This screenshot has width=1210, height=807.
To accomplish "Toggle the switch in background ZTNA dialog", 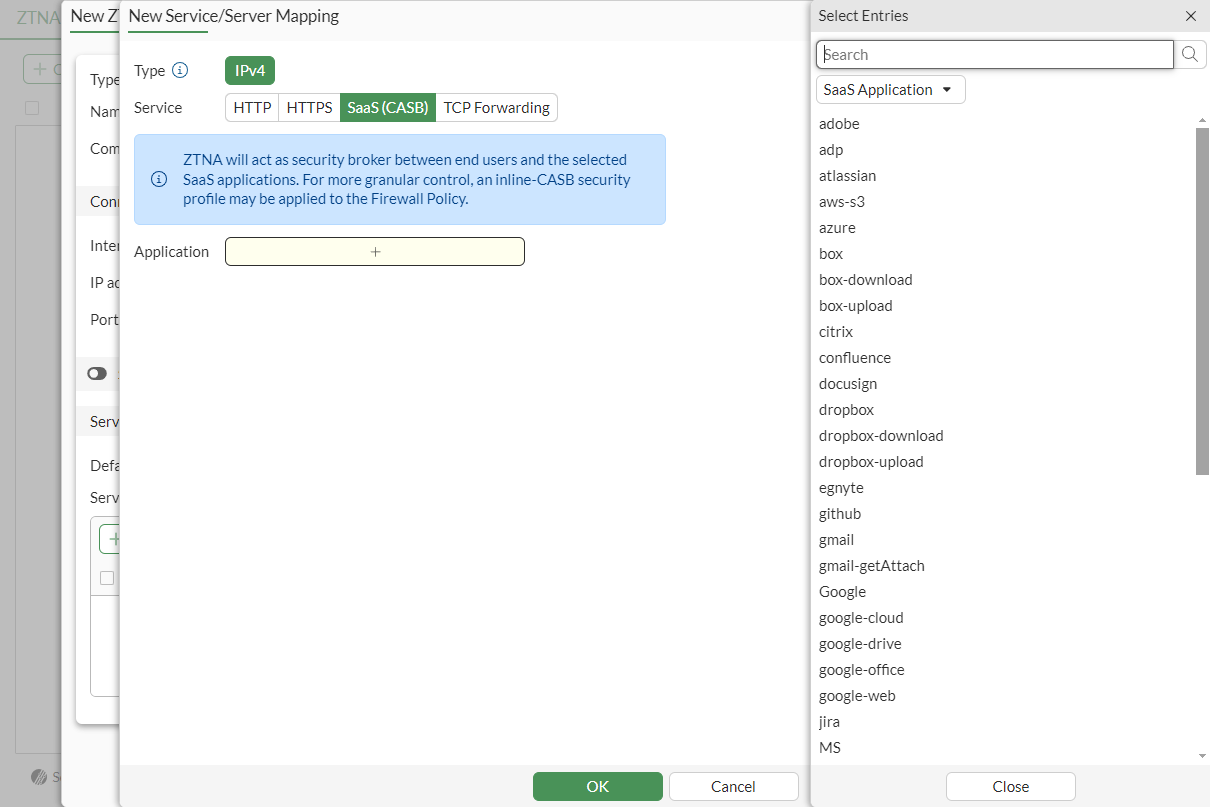I will pyautogui.click(x=97, y=373).
